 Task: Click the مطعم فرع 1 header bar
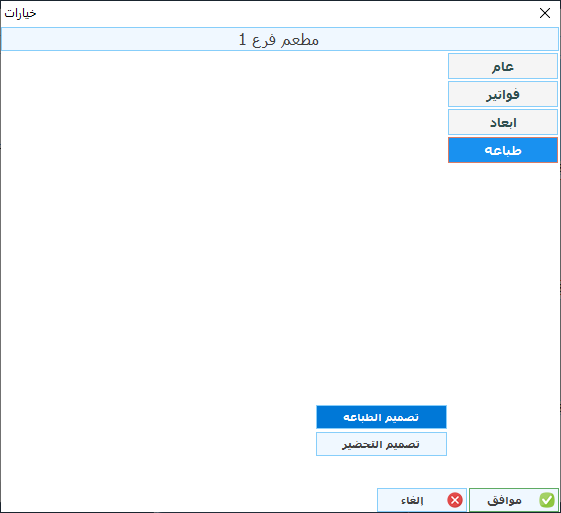pyautogui.click(x=279, y=39)
